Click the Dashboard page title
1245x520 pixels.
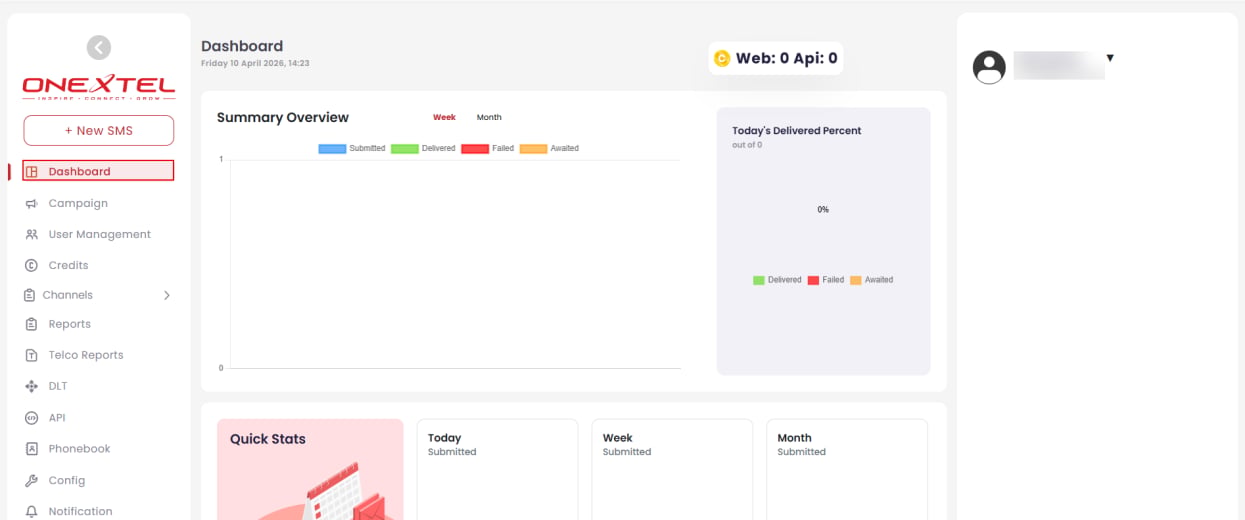click(242, 46)
